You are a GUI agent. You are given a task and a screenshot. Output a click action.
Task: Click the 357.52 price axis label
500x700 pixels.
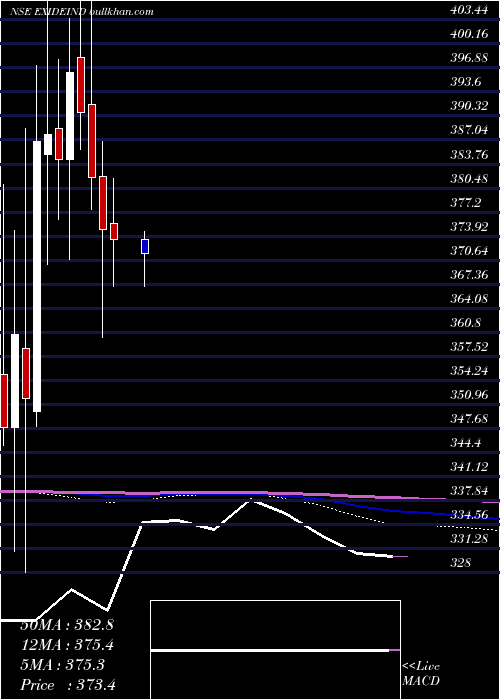[468, 347]
